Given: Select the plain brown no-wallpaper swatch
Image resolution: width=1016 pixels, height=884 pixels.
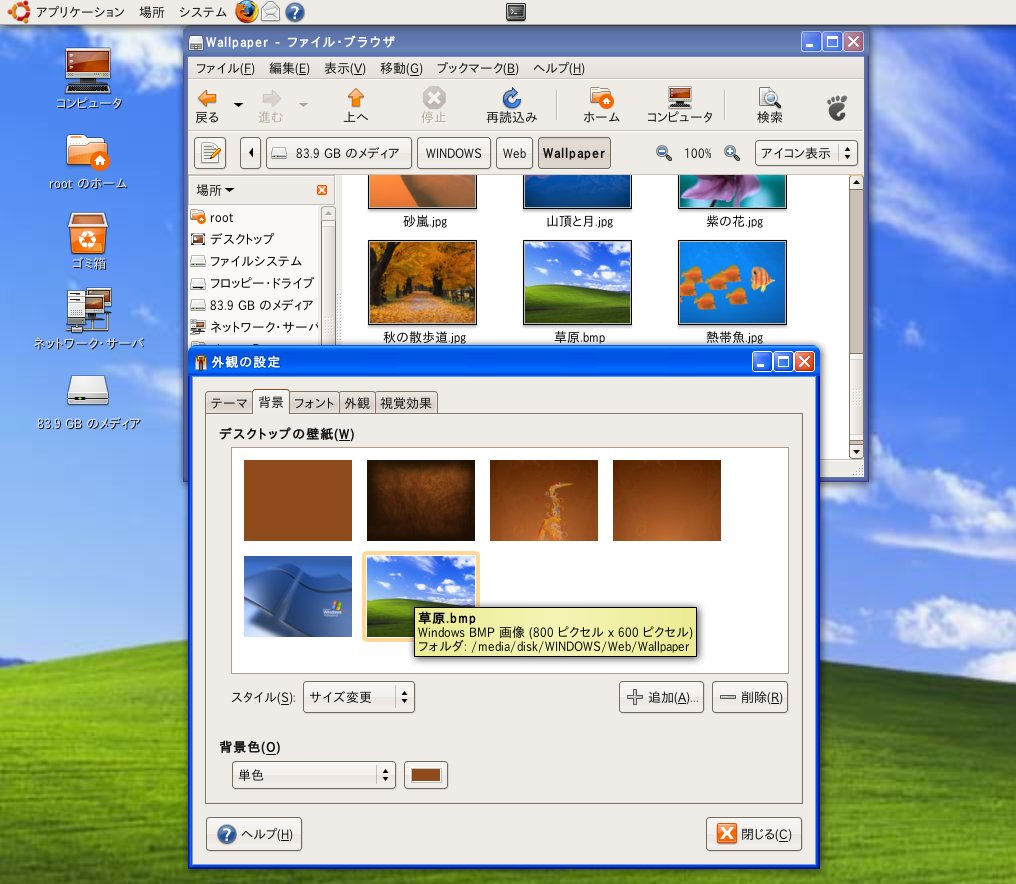Looking at the screenshot, I should pyautogui.click(x=298, y=500).
